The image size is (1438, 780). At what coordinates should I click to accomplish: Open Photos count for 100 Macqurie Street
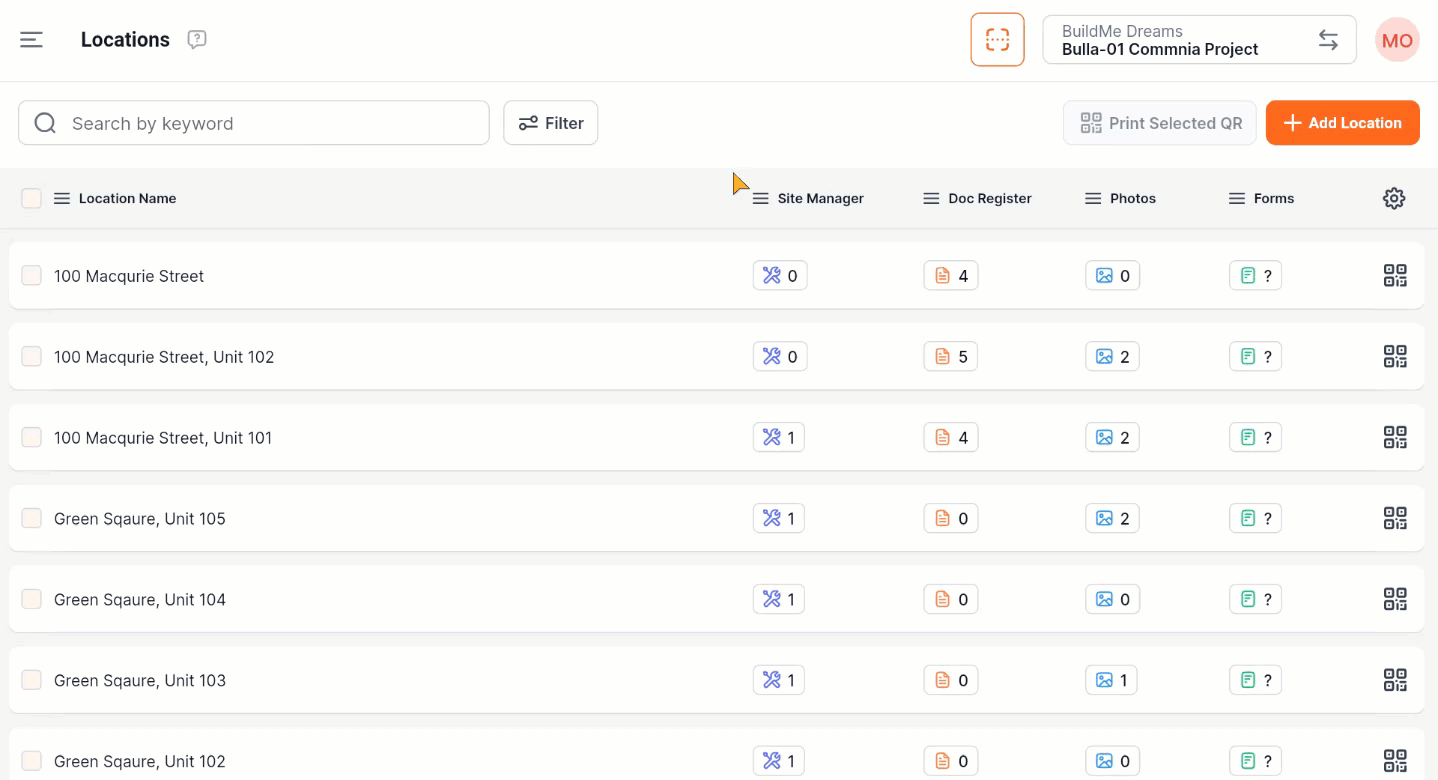[1112, 275]
